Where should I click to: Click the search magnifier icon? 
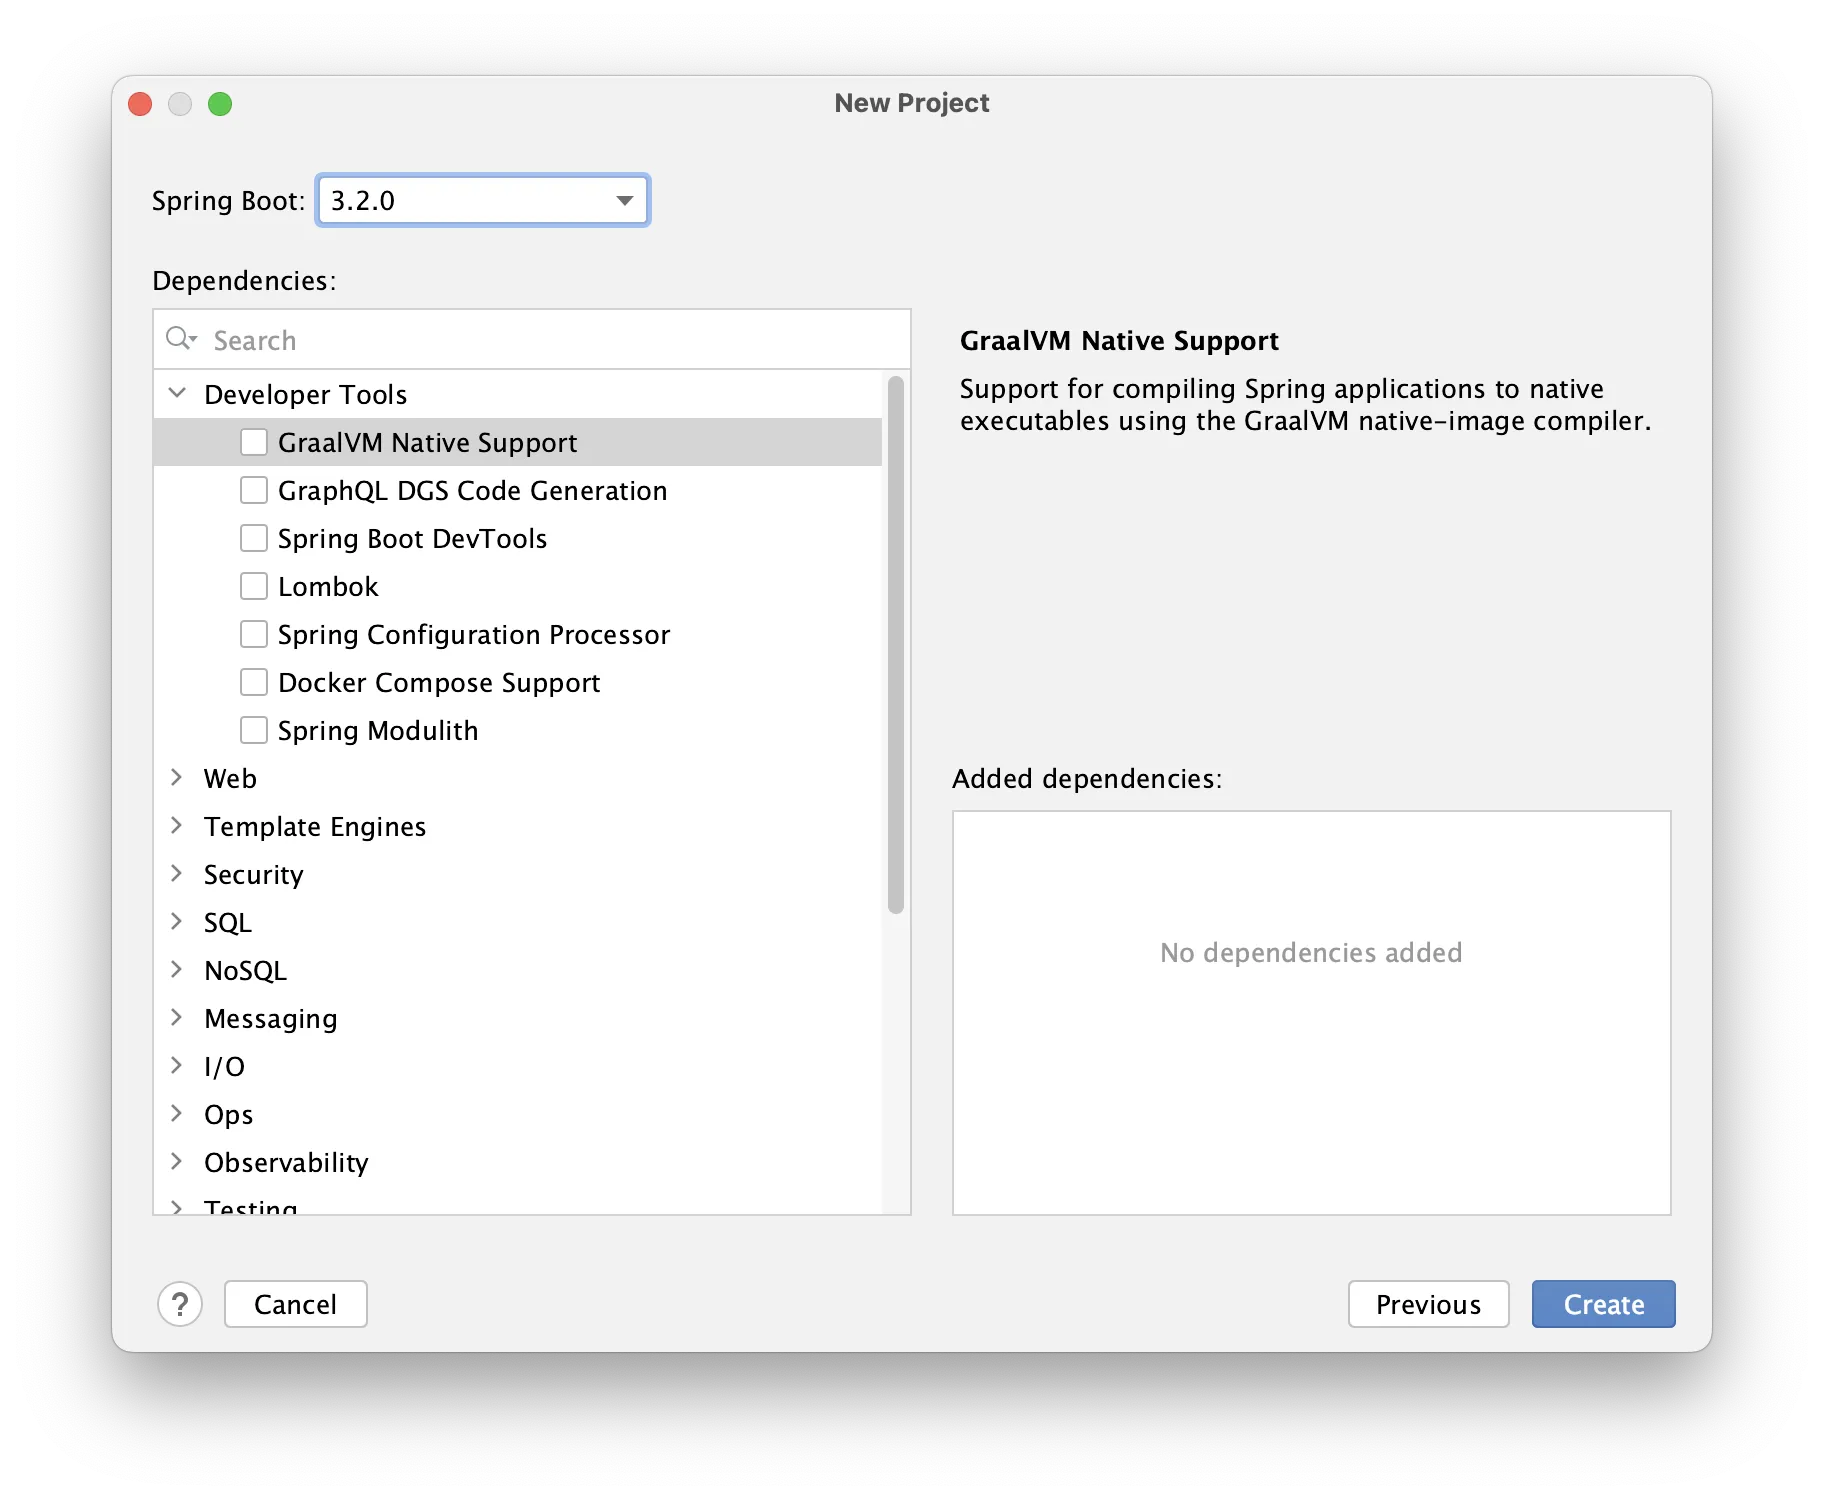tap(181, 339)
